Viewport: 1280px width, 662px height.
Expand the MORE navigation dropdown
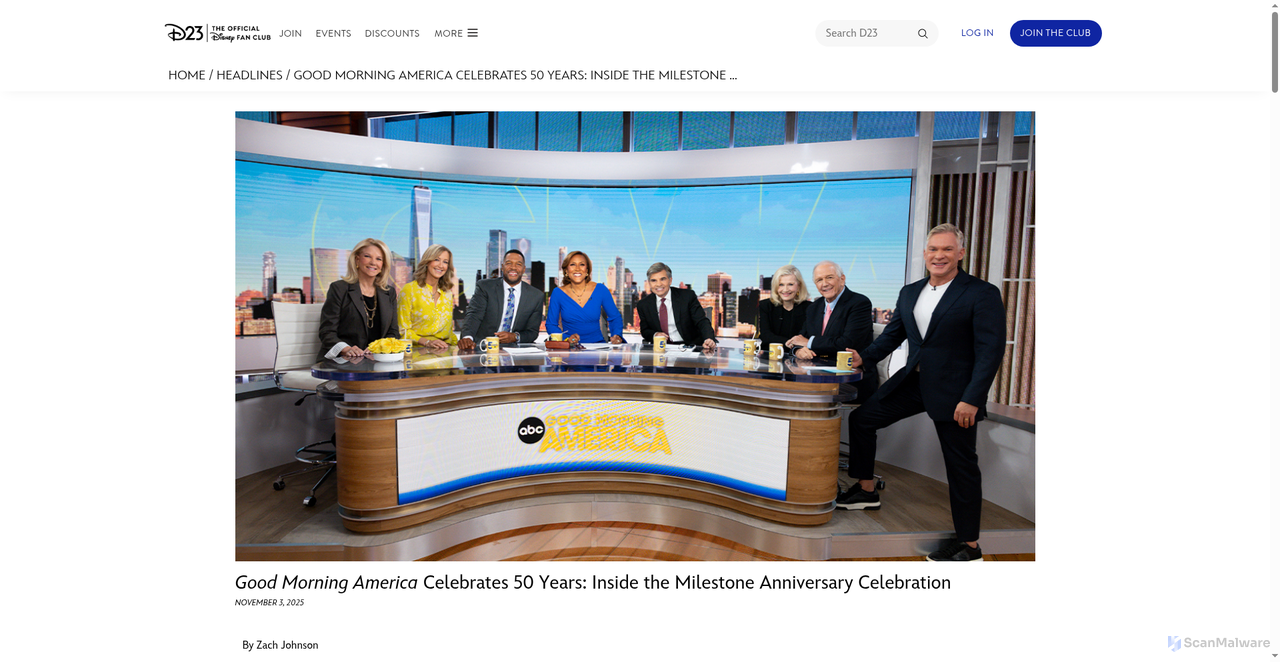(448, 33)
